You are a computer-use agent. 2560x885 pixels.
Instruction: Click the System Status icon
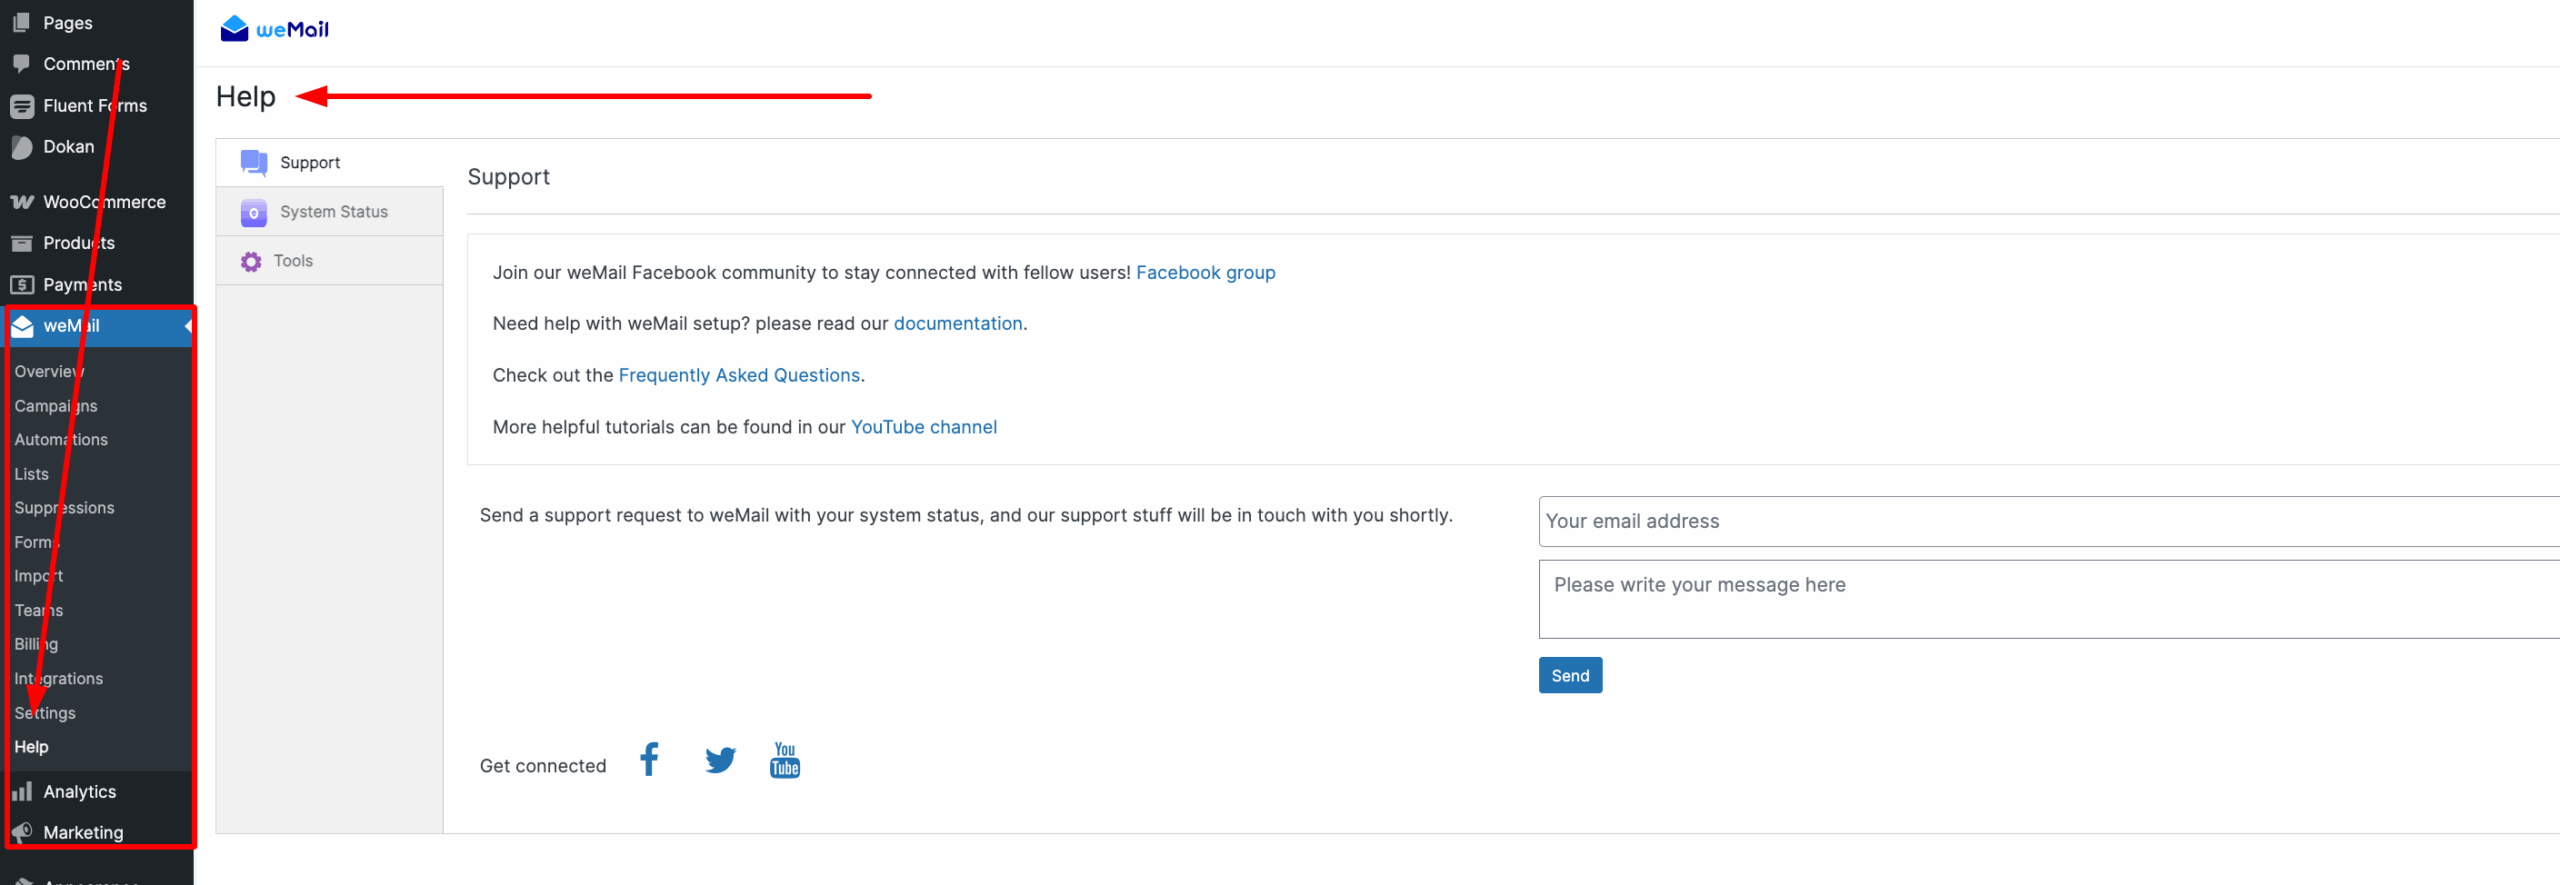253,212
